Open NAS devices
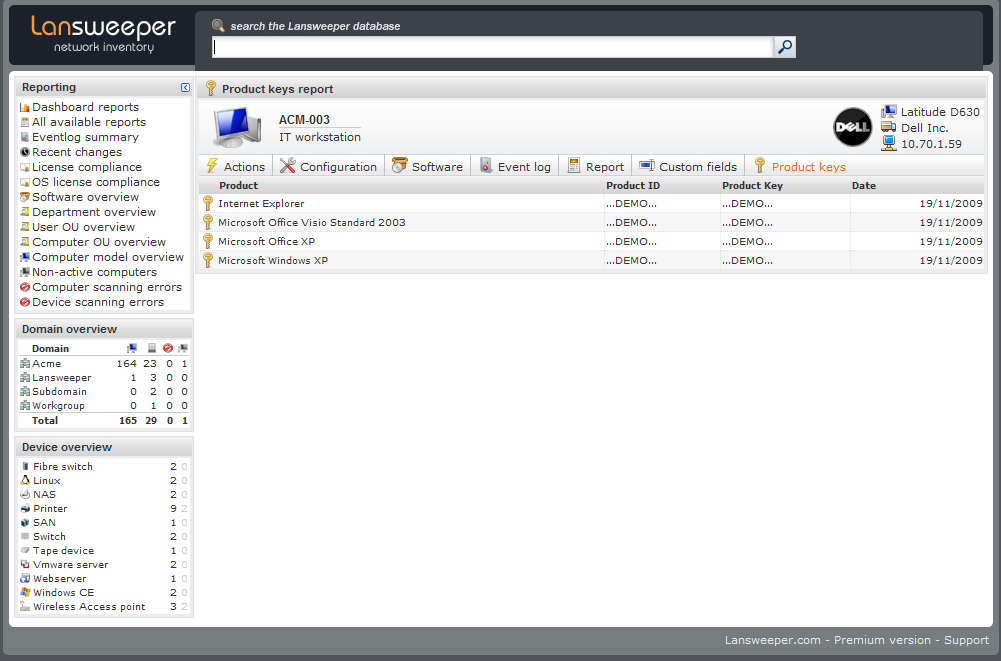The width and height of the screenshot is (1001, 661). [44, 494]
